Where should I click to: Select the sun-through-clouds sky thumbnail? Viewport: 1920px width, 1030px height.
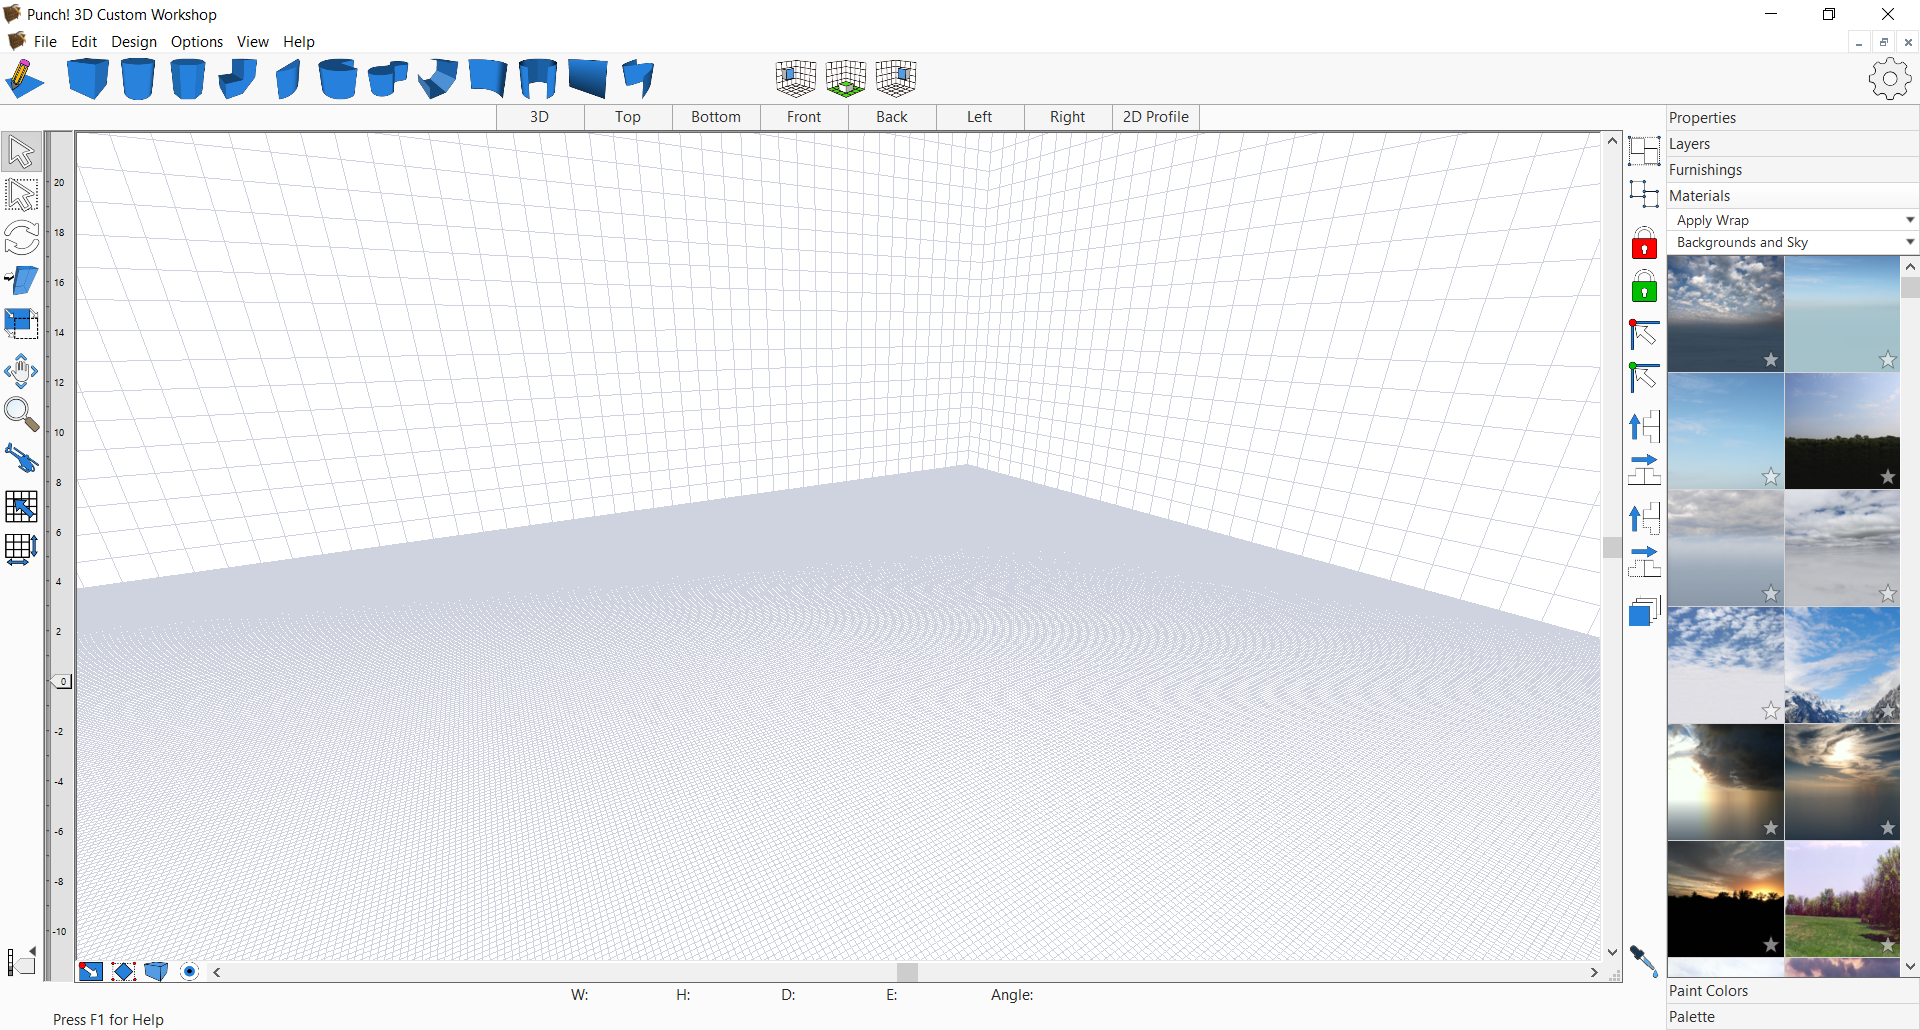point(1842,782)
